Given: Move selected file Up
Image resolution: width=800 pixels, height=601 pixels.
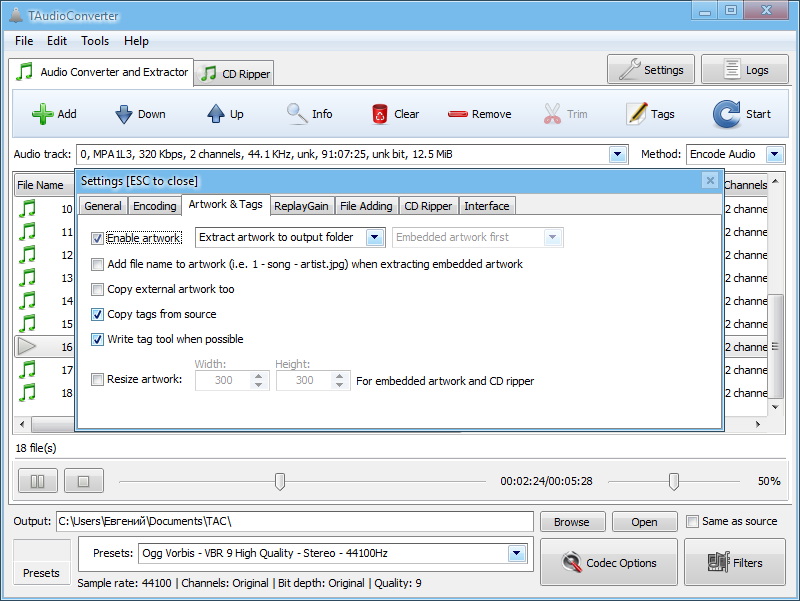Looking at the screenshot, I should [x=225, y=114].
